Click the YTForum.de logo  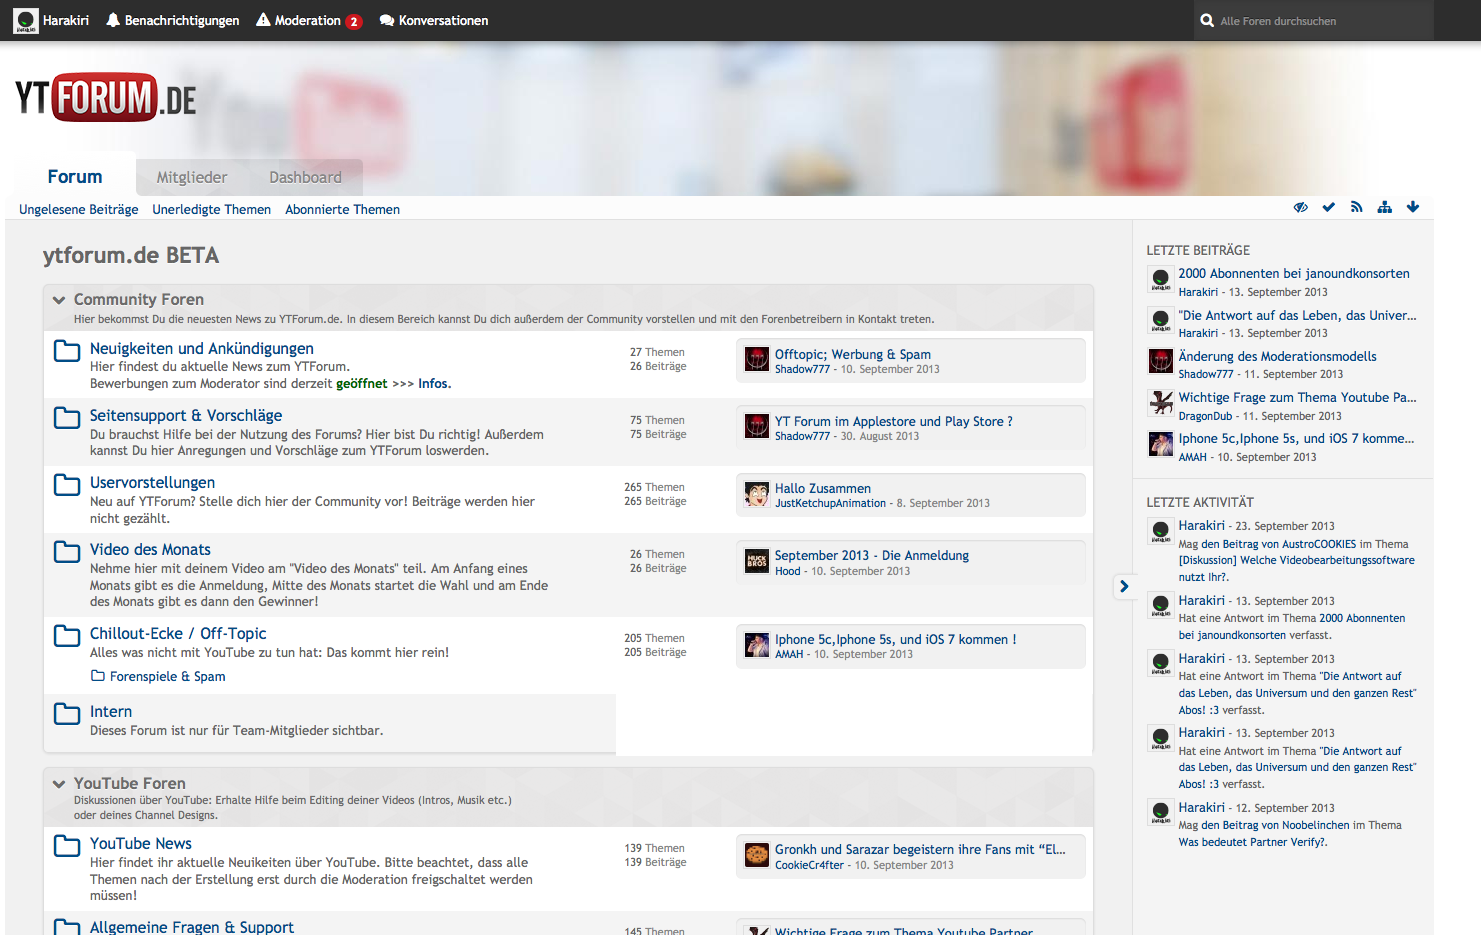click(x=106, y=98)
